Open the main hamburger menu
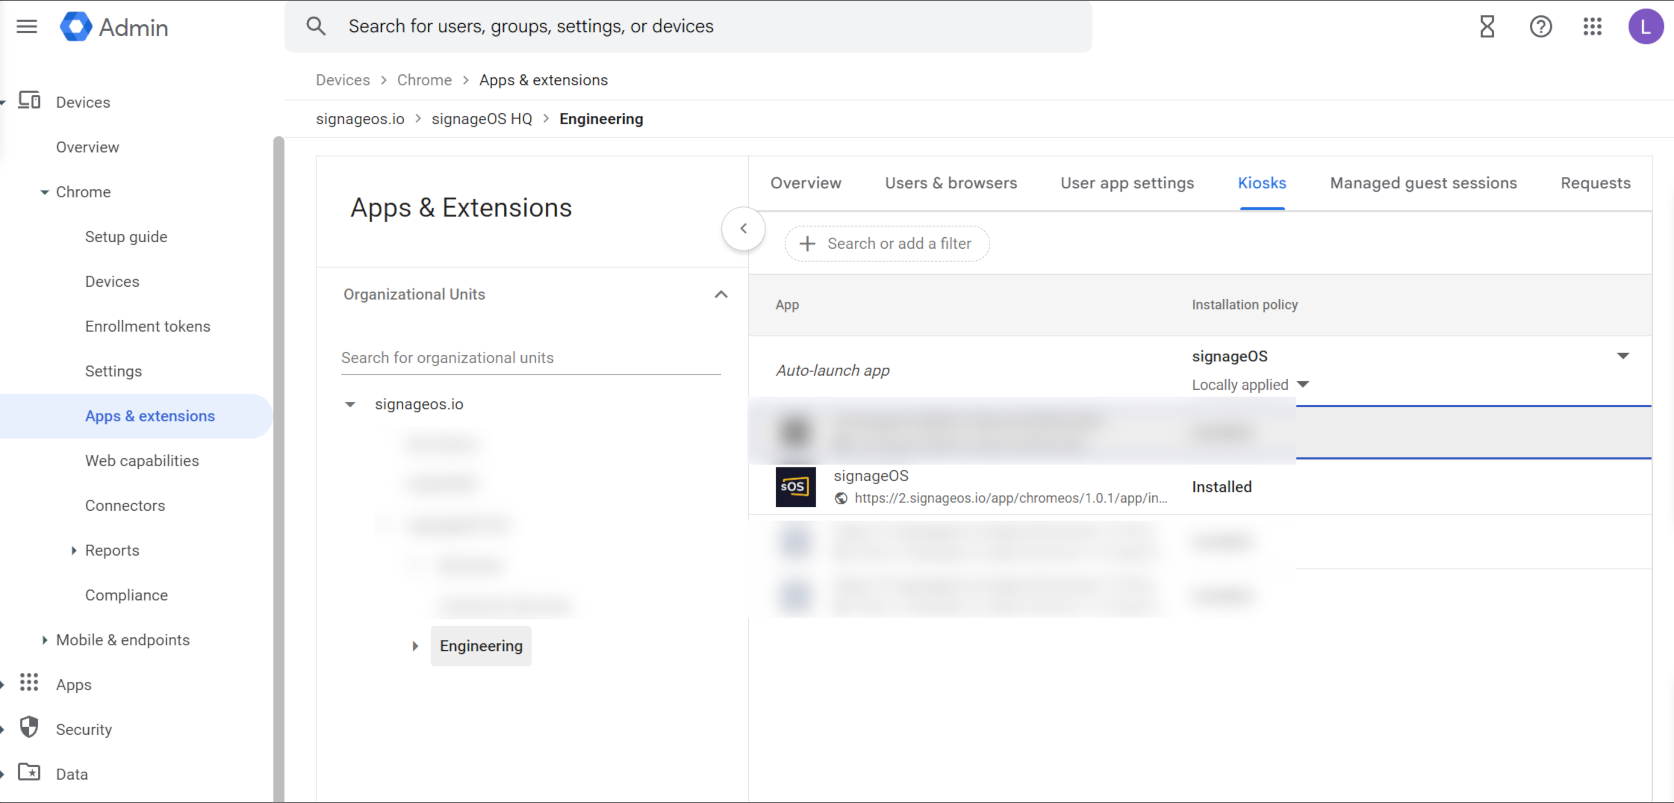1674x803 pixels. (27, 27)
